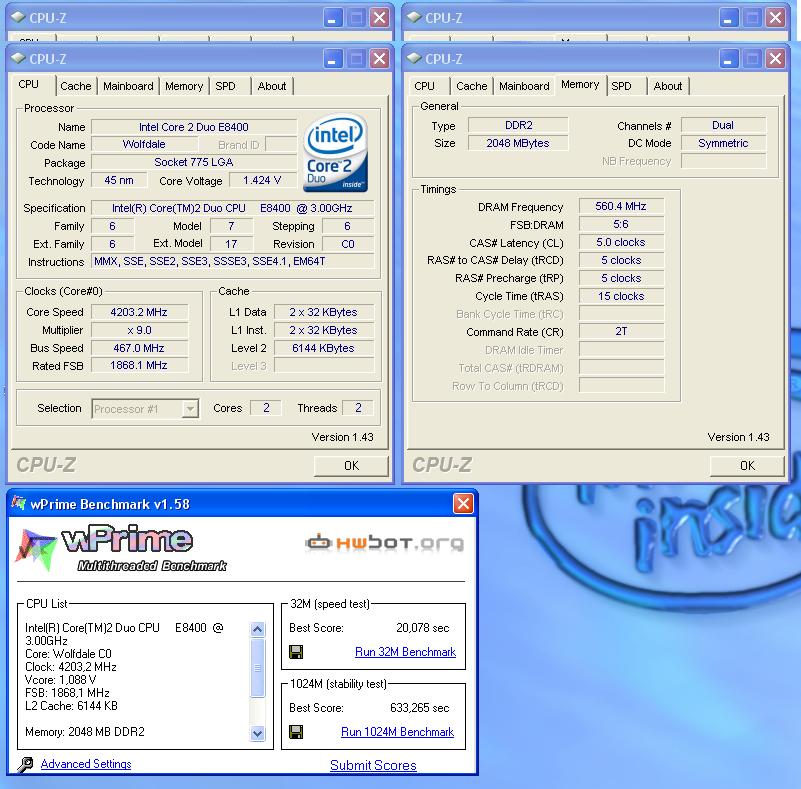Minimize the left front CPU-Z window
801x789 pixels.
coord(332,59)
